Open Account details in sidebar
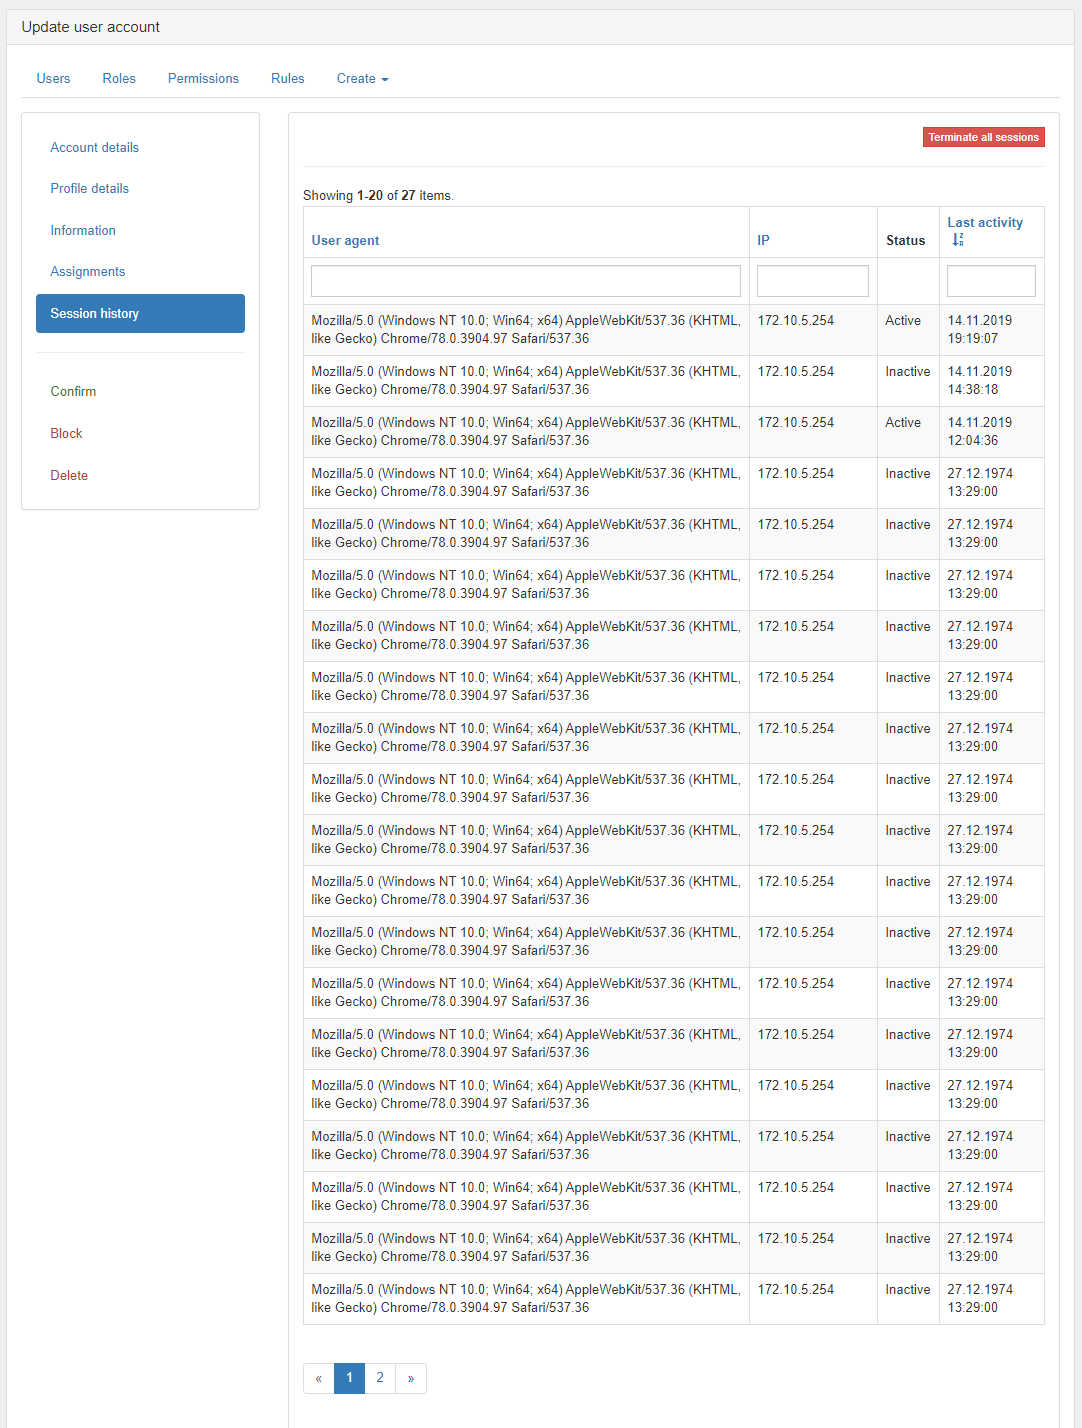 [95, 147]
